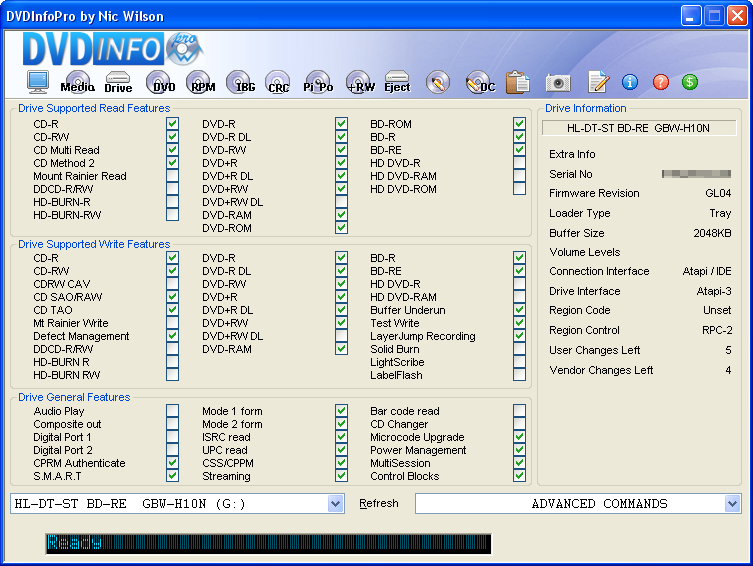Expand the Advanced Commands dropdown
Image resolution: width=753 pixels, height=566 pixels.
point(732,504)
